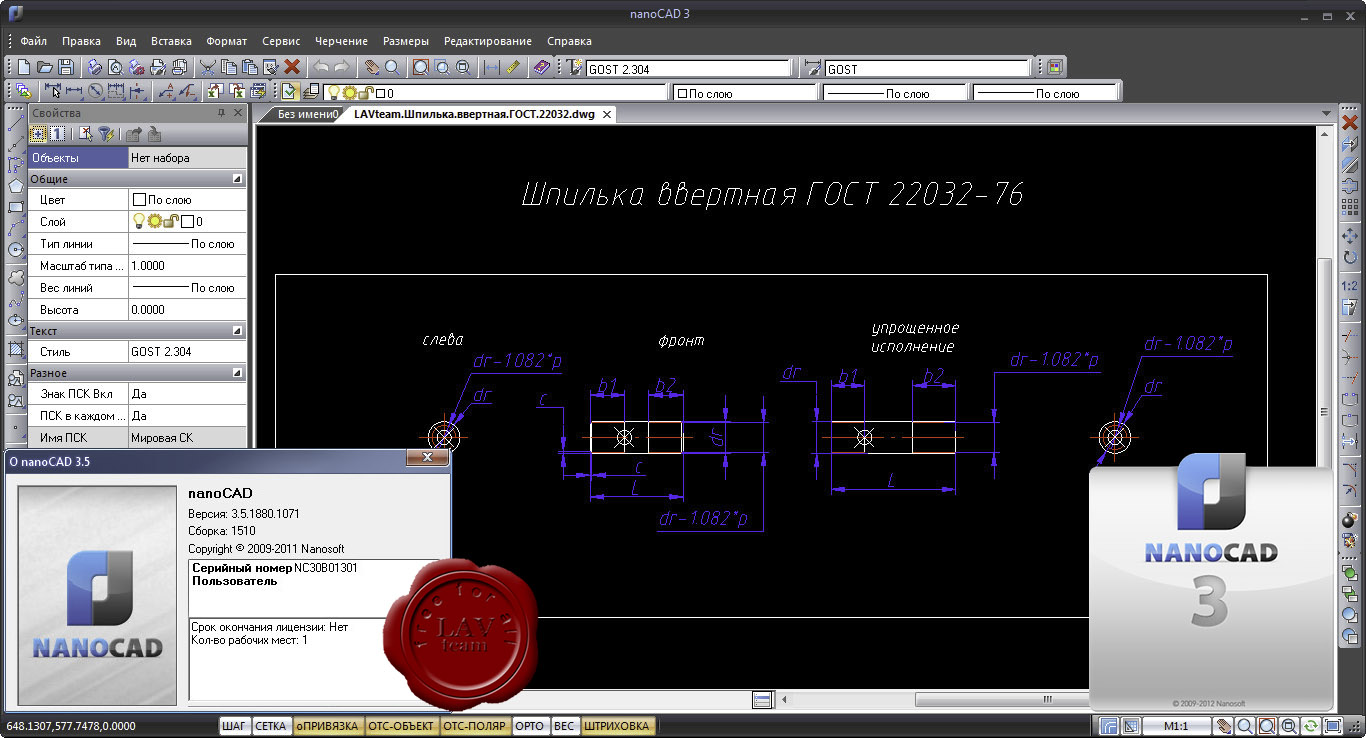Toggle ШТРИХОВКА hatch display

(x=617, y=726)
